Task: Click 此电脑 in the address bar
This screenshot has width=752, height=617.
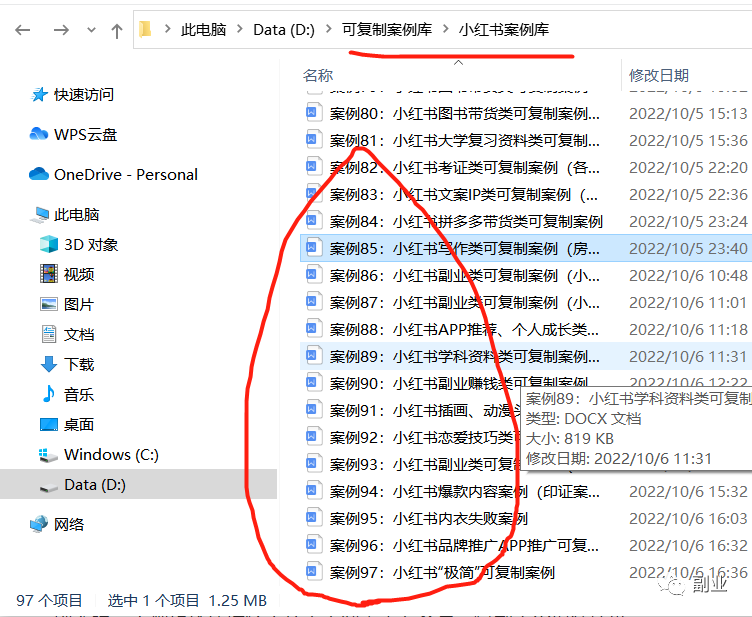Action: pos(203,29)
